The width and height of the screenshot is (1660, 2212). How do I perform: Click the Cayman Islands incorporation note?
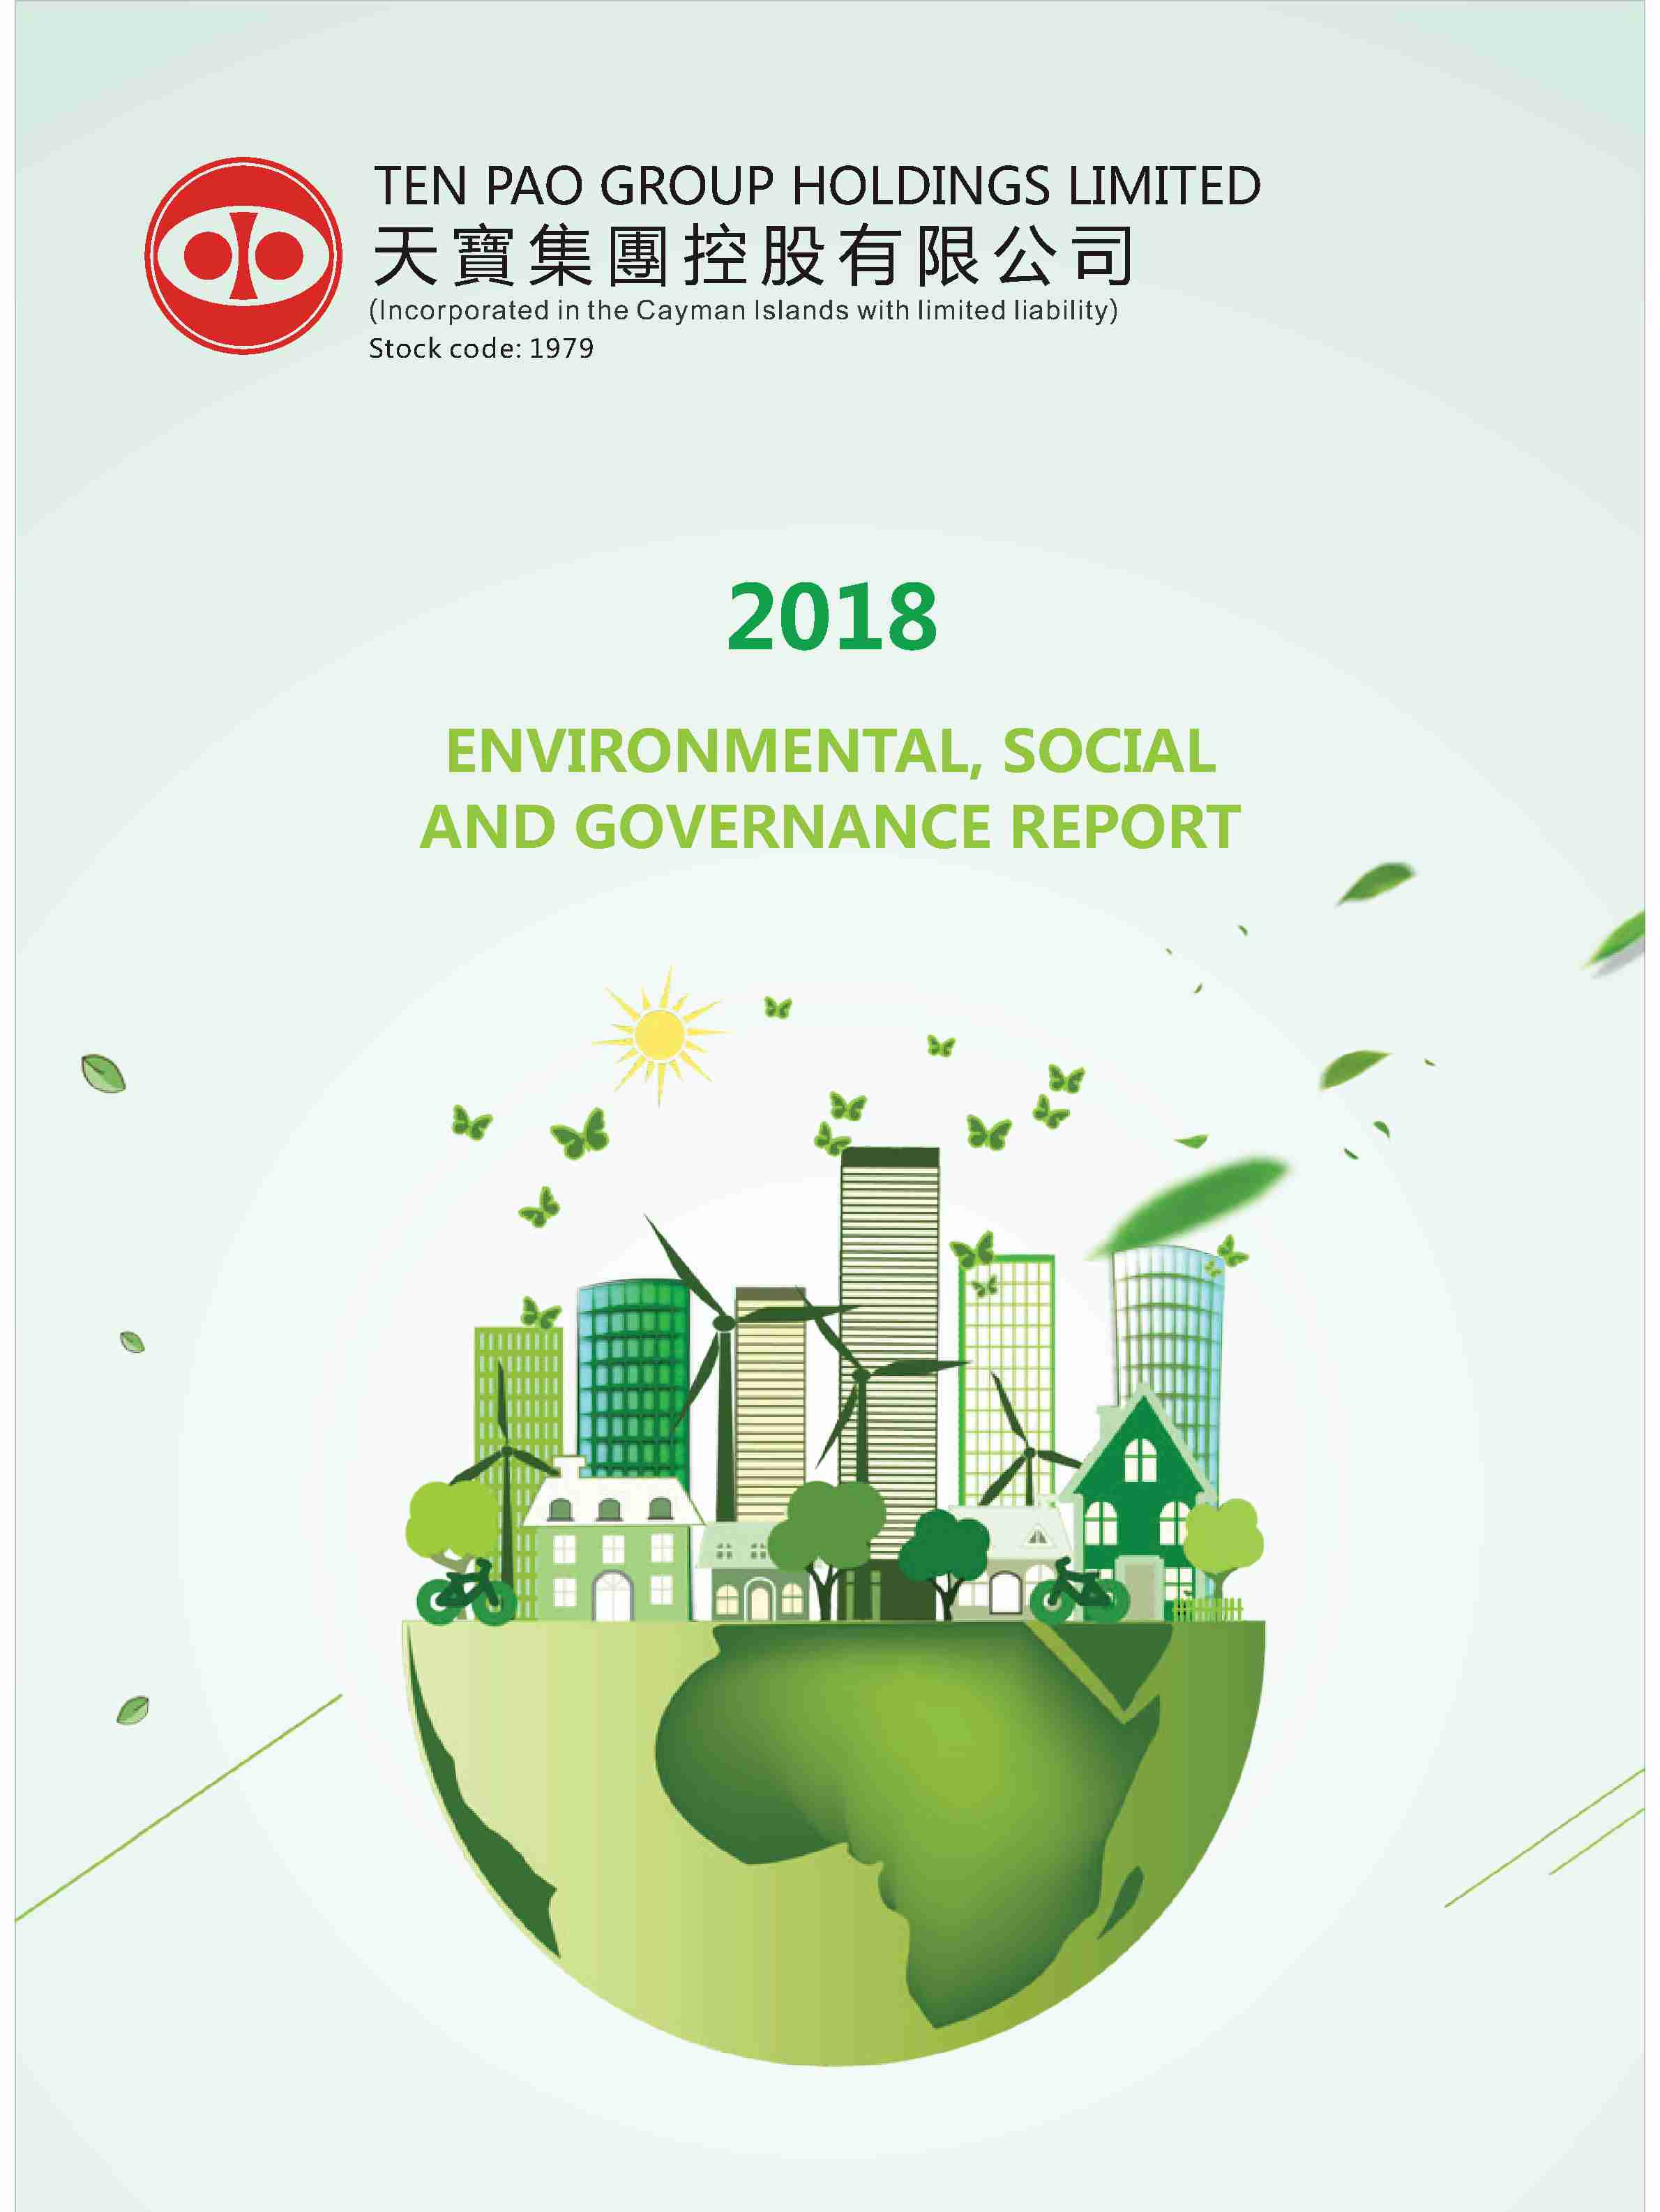(x=743, y=311)
